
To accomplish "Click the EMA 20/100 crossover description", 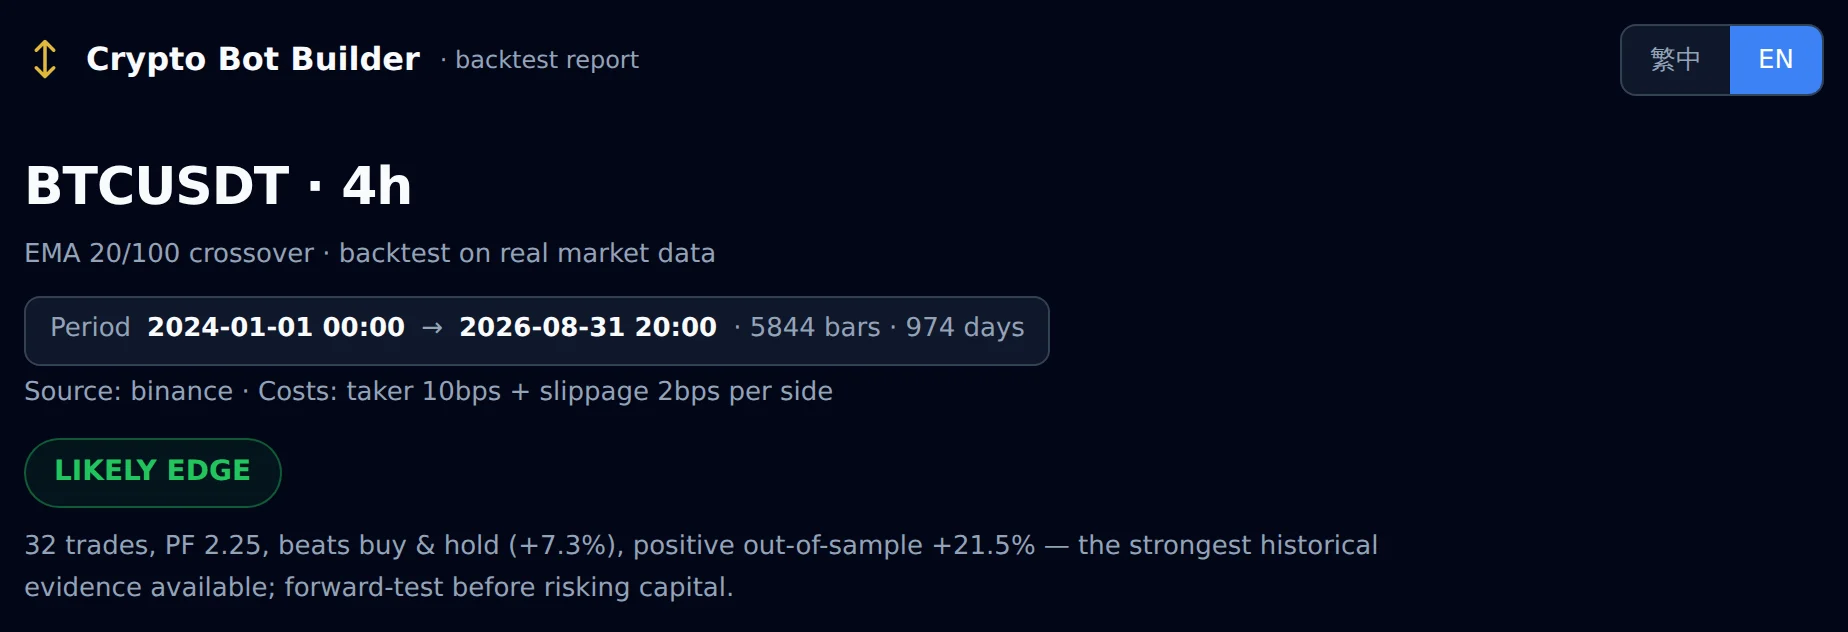I will [x=169, y=253].
